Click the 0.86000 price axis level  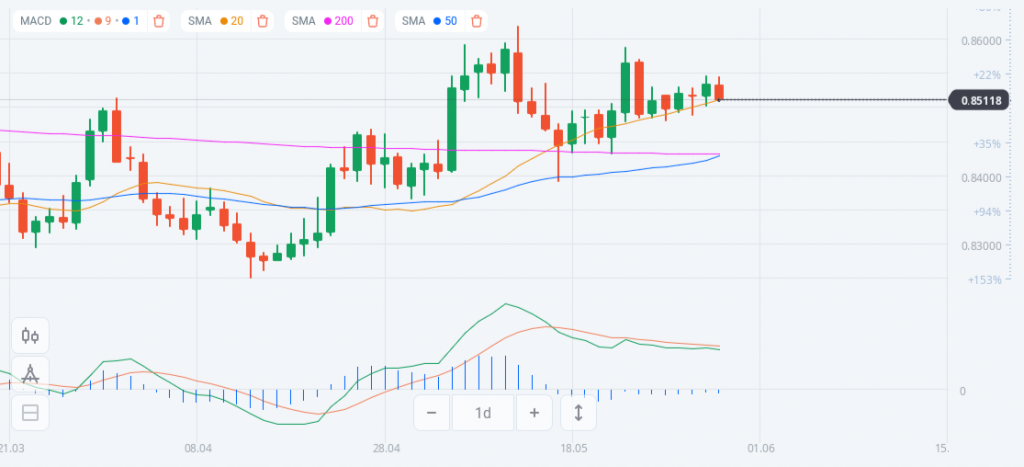[979, 41]
